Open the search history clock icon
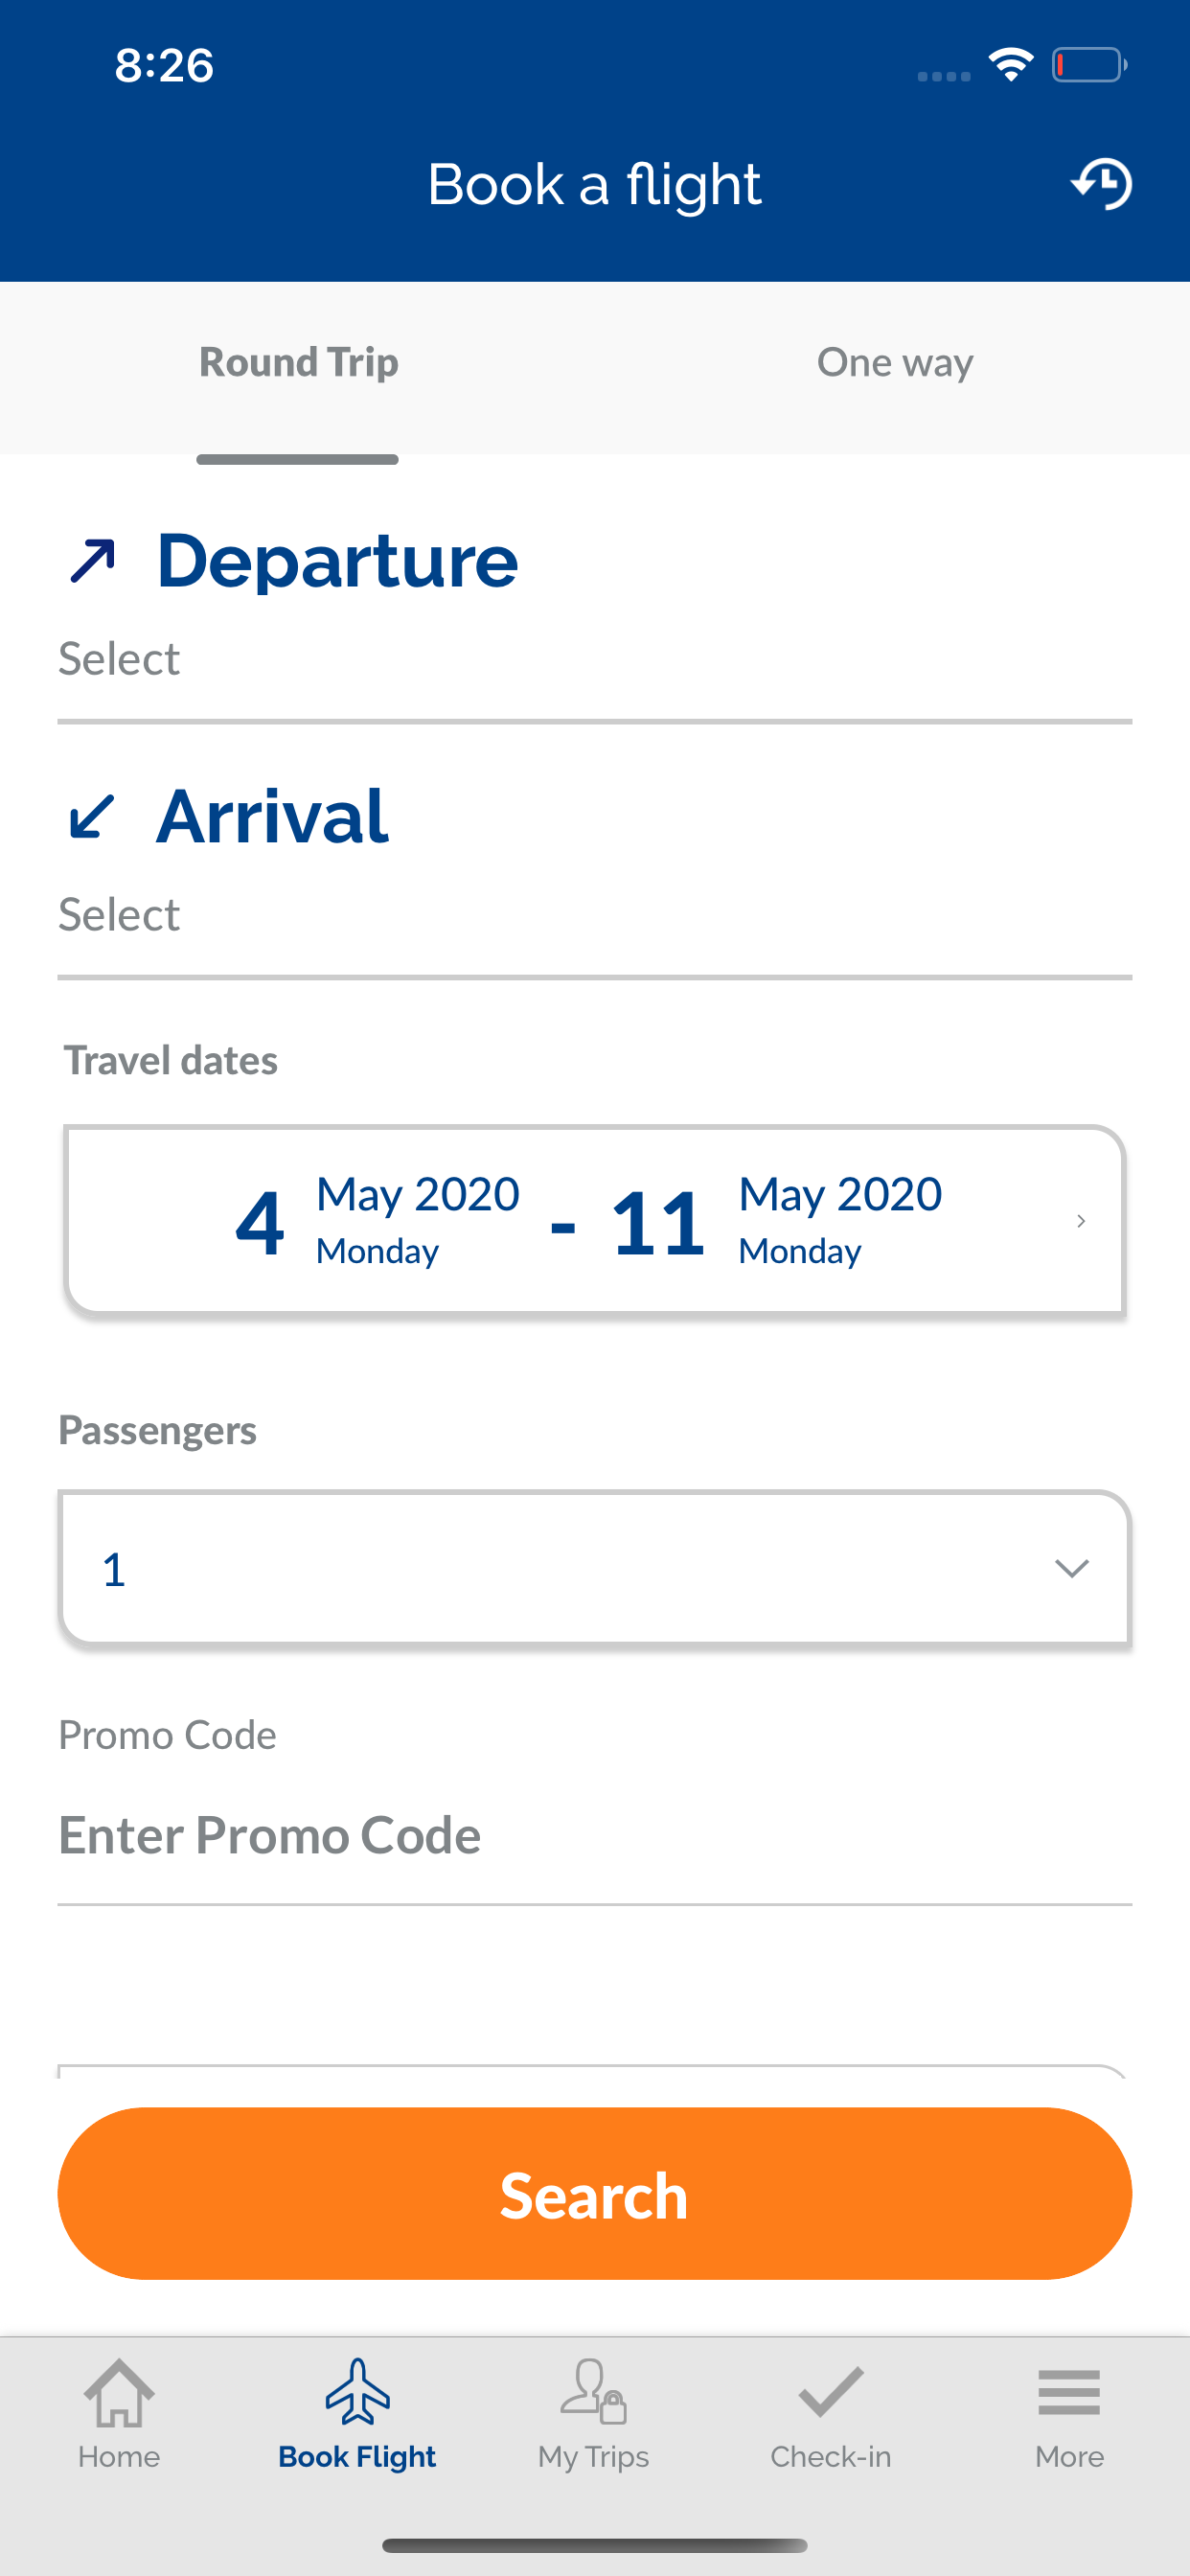The image size is (1190, 2576). (1101, 184)
